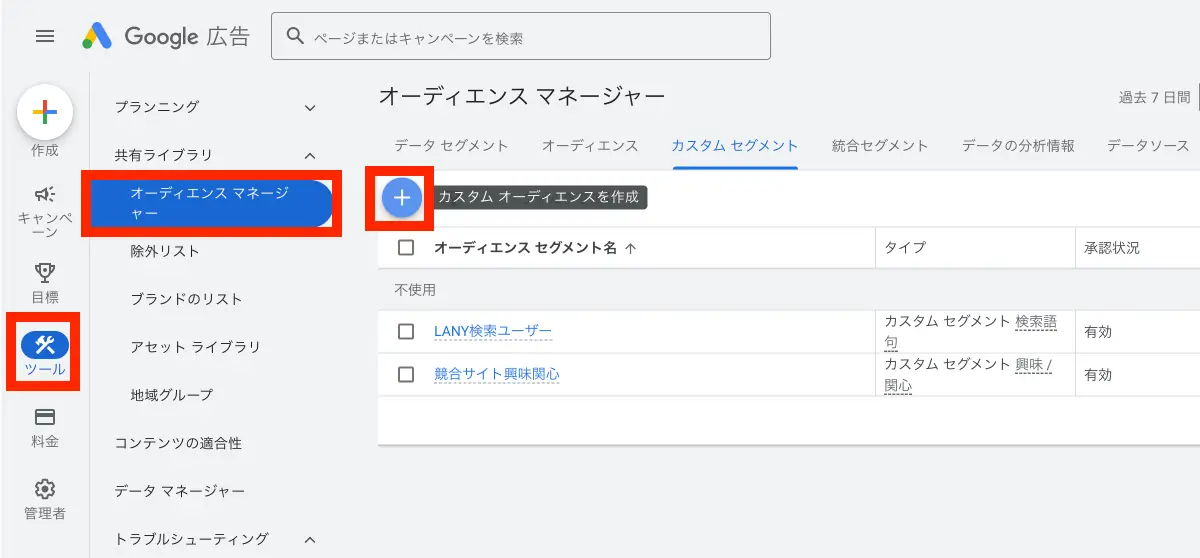Click the page or campaign search field
The height and width of the screenshot is (558, 1200).
tap(530, 37)
